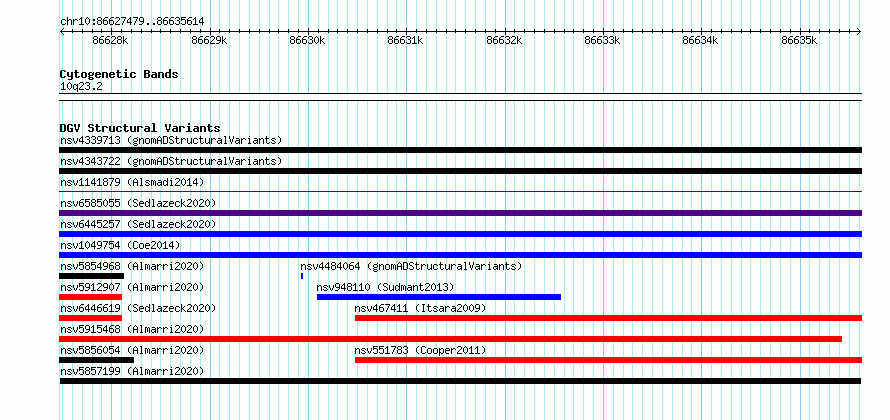This screenshot has height=420, width=890.
Task: Click the nsv1049754 (Coe2014) label
Action: (x=120, y=245)
